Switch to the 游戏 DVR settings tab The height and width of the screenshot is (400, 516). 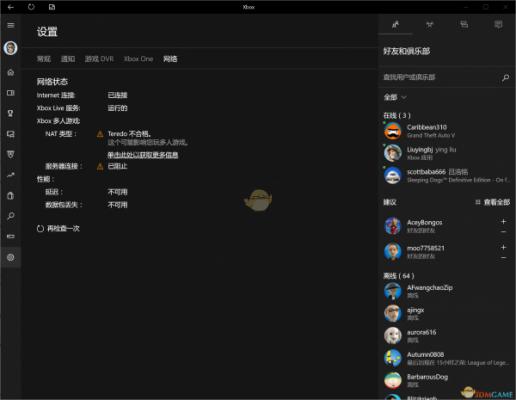pos(99,59)
